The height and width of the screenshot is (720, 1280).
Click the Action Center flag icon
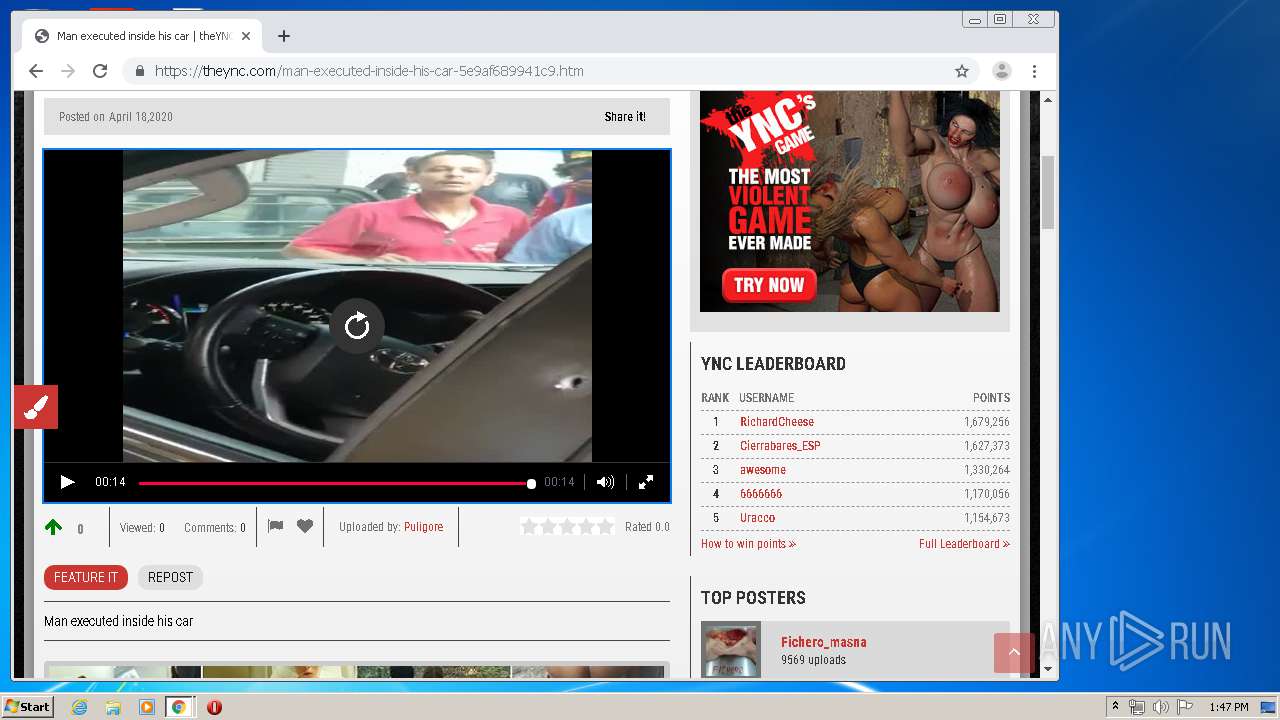coord(1184,707)
